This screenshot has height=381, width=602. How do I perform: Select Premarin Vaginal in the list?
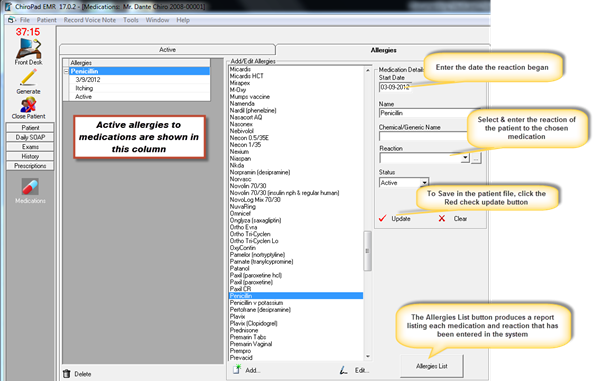(251, 344)
